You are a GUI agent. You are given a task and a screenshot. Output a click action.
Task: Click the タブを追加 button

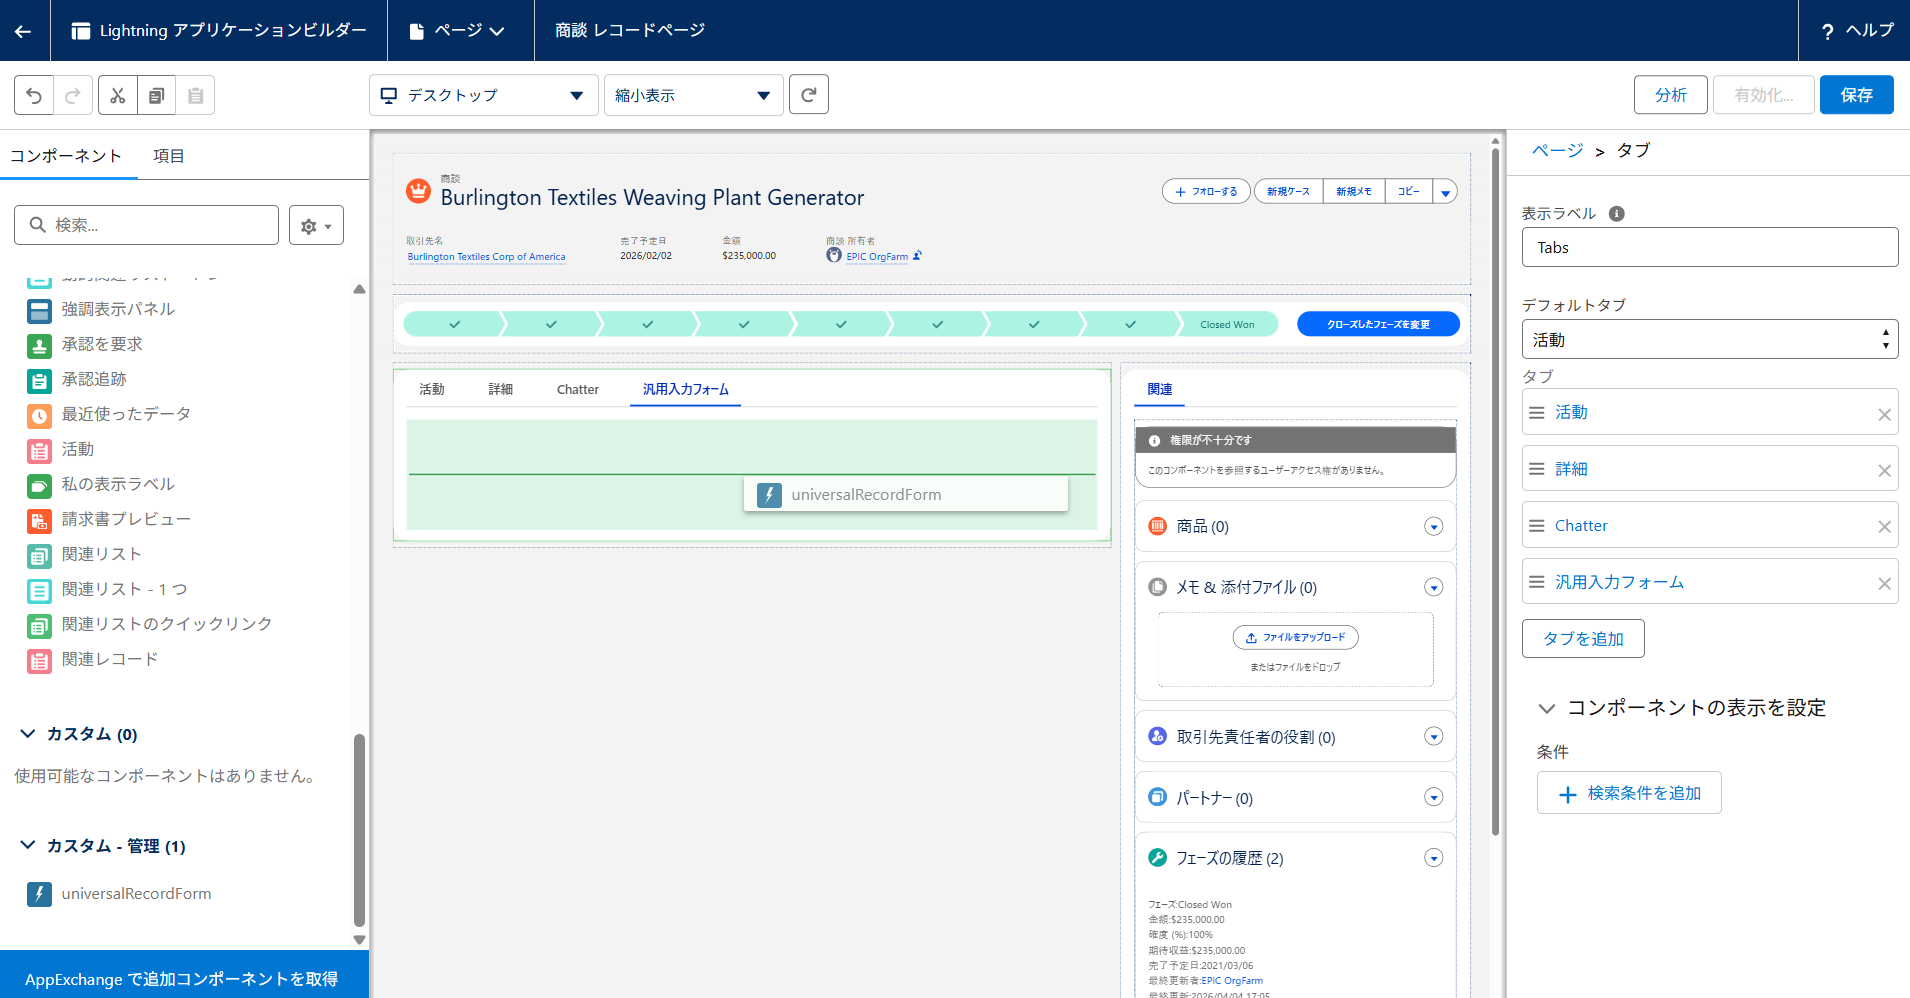pos(1582,639)
